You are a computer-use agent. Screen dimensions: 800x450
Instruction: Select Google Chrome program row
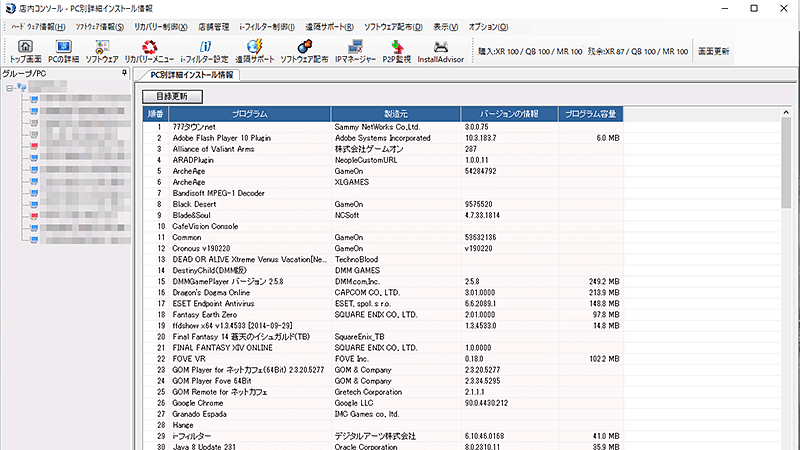point(383,403)
